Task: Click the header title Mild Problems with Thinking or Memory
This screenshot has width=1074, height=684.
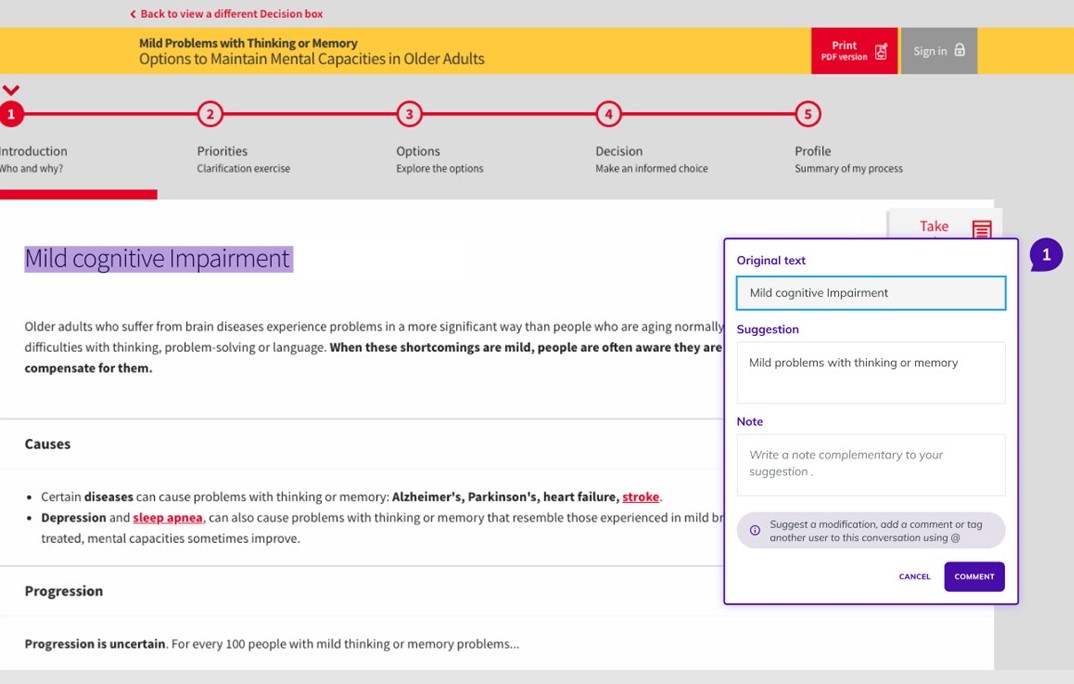Action: click(248, 43)
